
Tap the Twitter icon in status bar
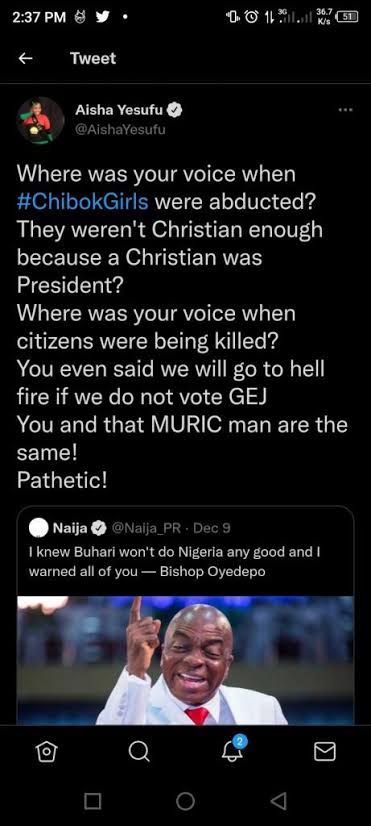[x=103, y=17]
